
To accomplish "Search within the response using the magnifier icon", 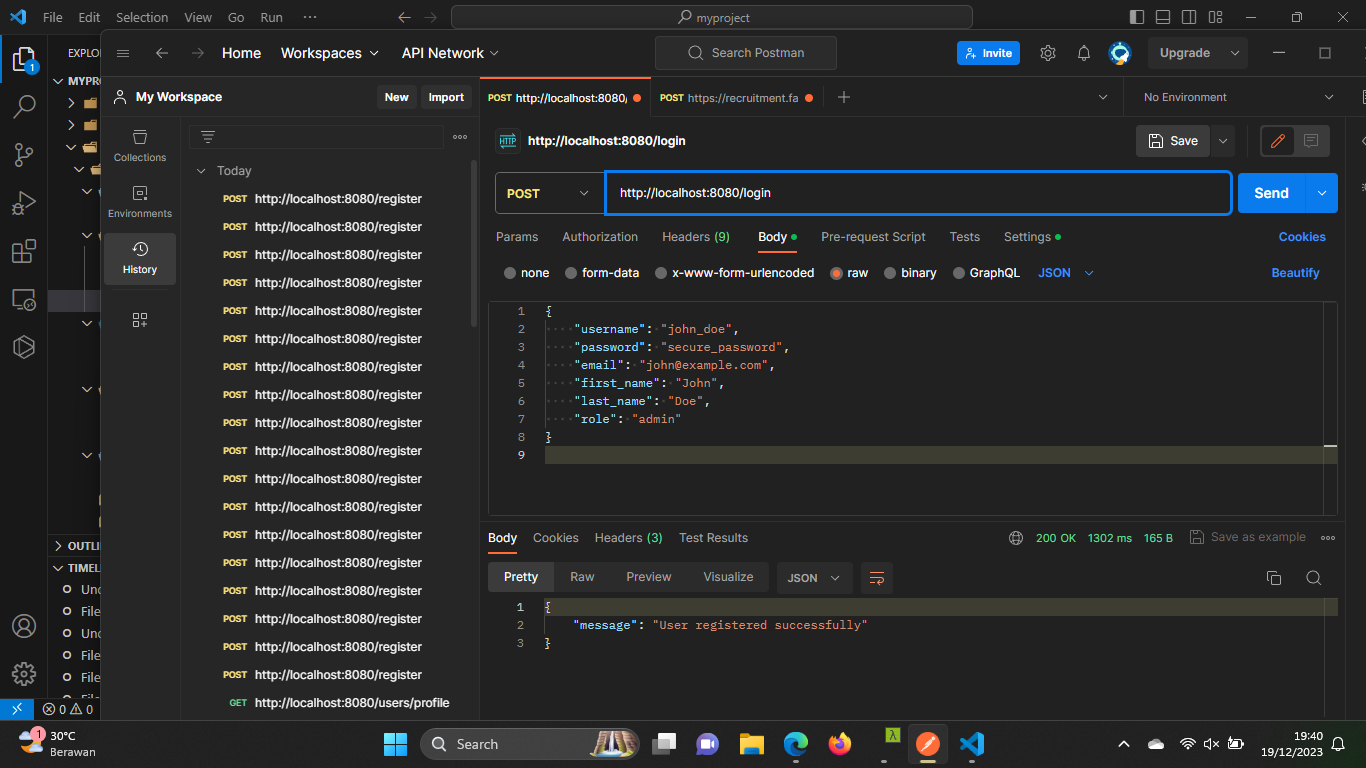I will [x=1314, y=578].
